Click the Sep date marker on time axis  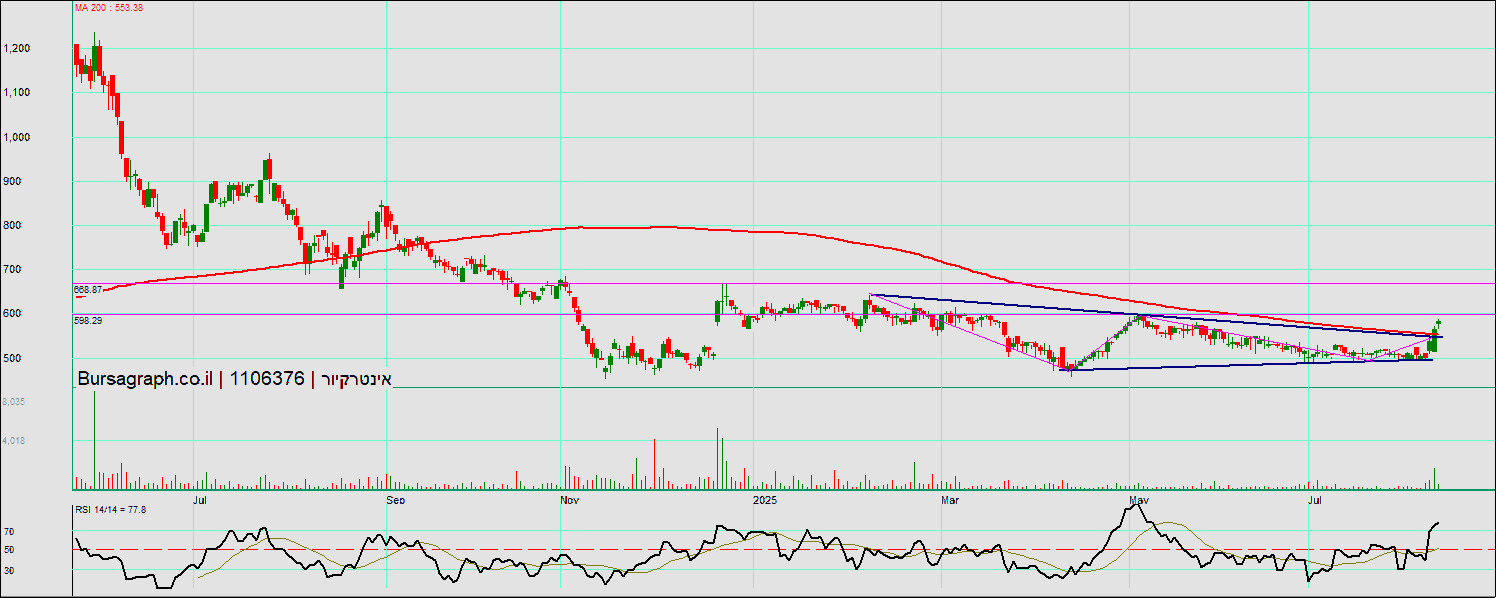pos(395,498)
